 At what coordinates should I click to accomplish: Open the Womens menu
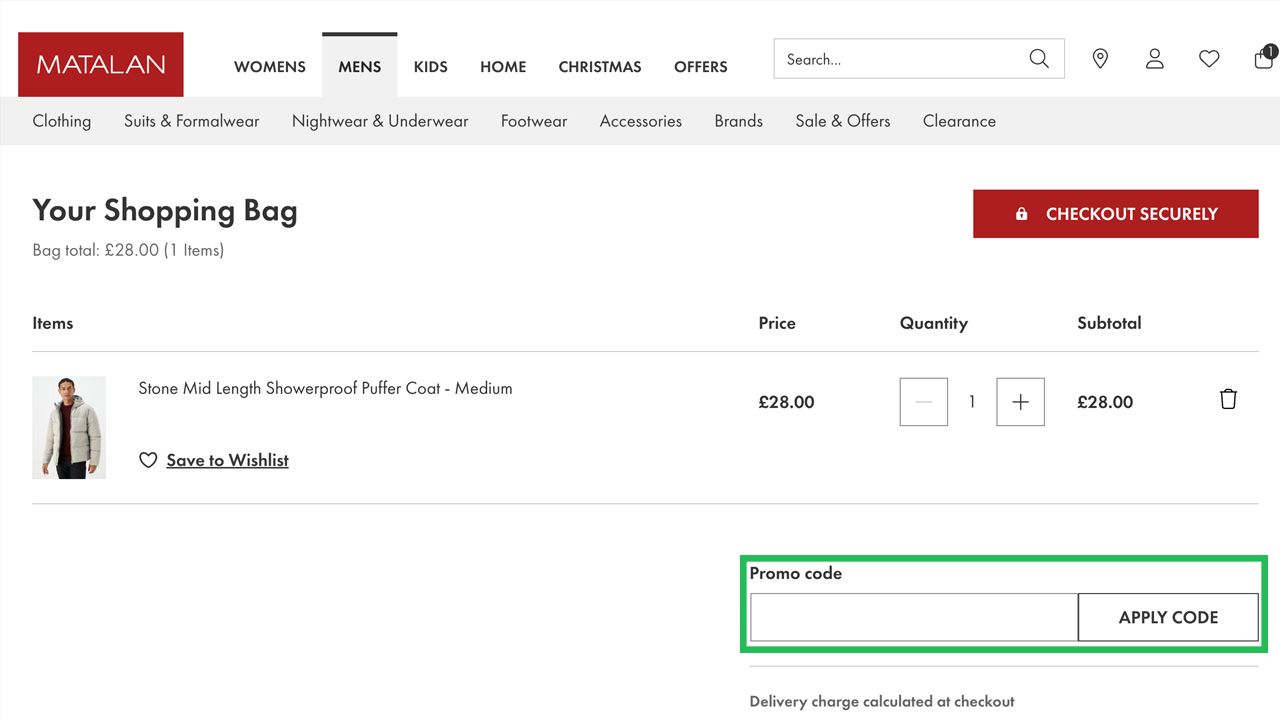pos(270,67)
